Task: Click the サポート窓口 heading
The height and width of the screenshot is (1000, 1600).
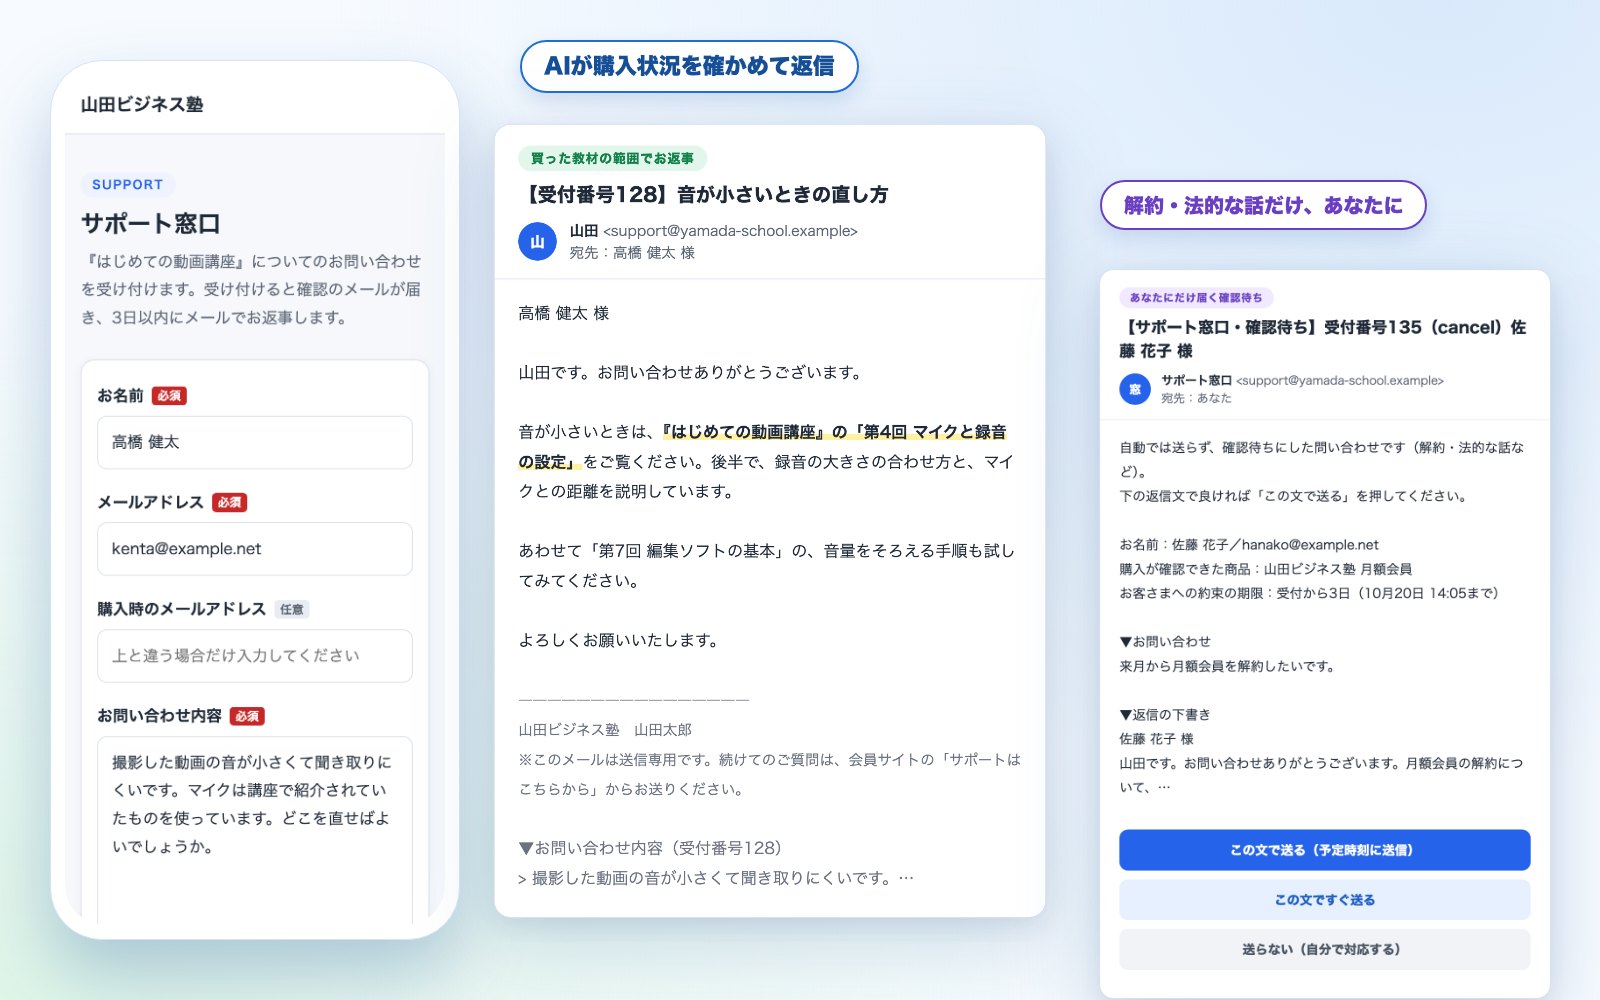Action: point(150,223)
